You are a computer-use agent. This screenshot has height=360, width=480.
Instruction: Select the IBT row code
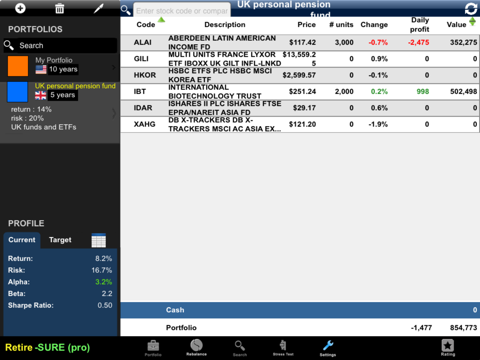coord(140,91)
